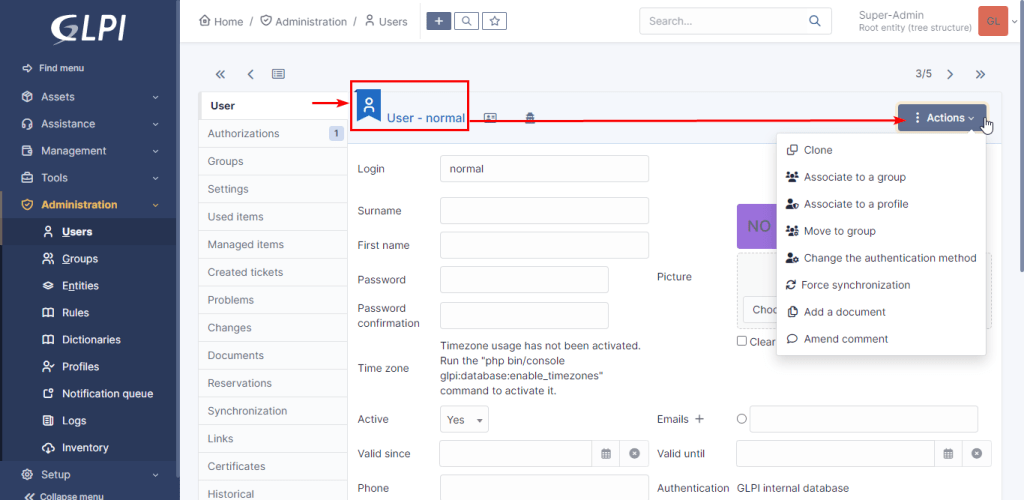Jump to first record with double-left arrows

pyautogui.click(x=220, y=74)
